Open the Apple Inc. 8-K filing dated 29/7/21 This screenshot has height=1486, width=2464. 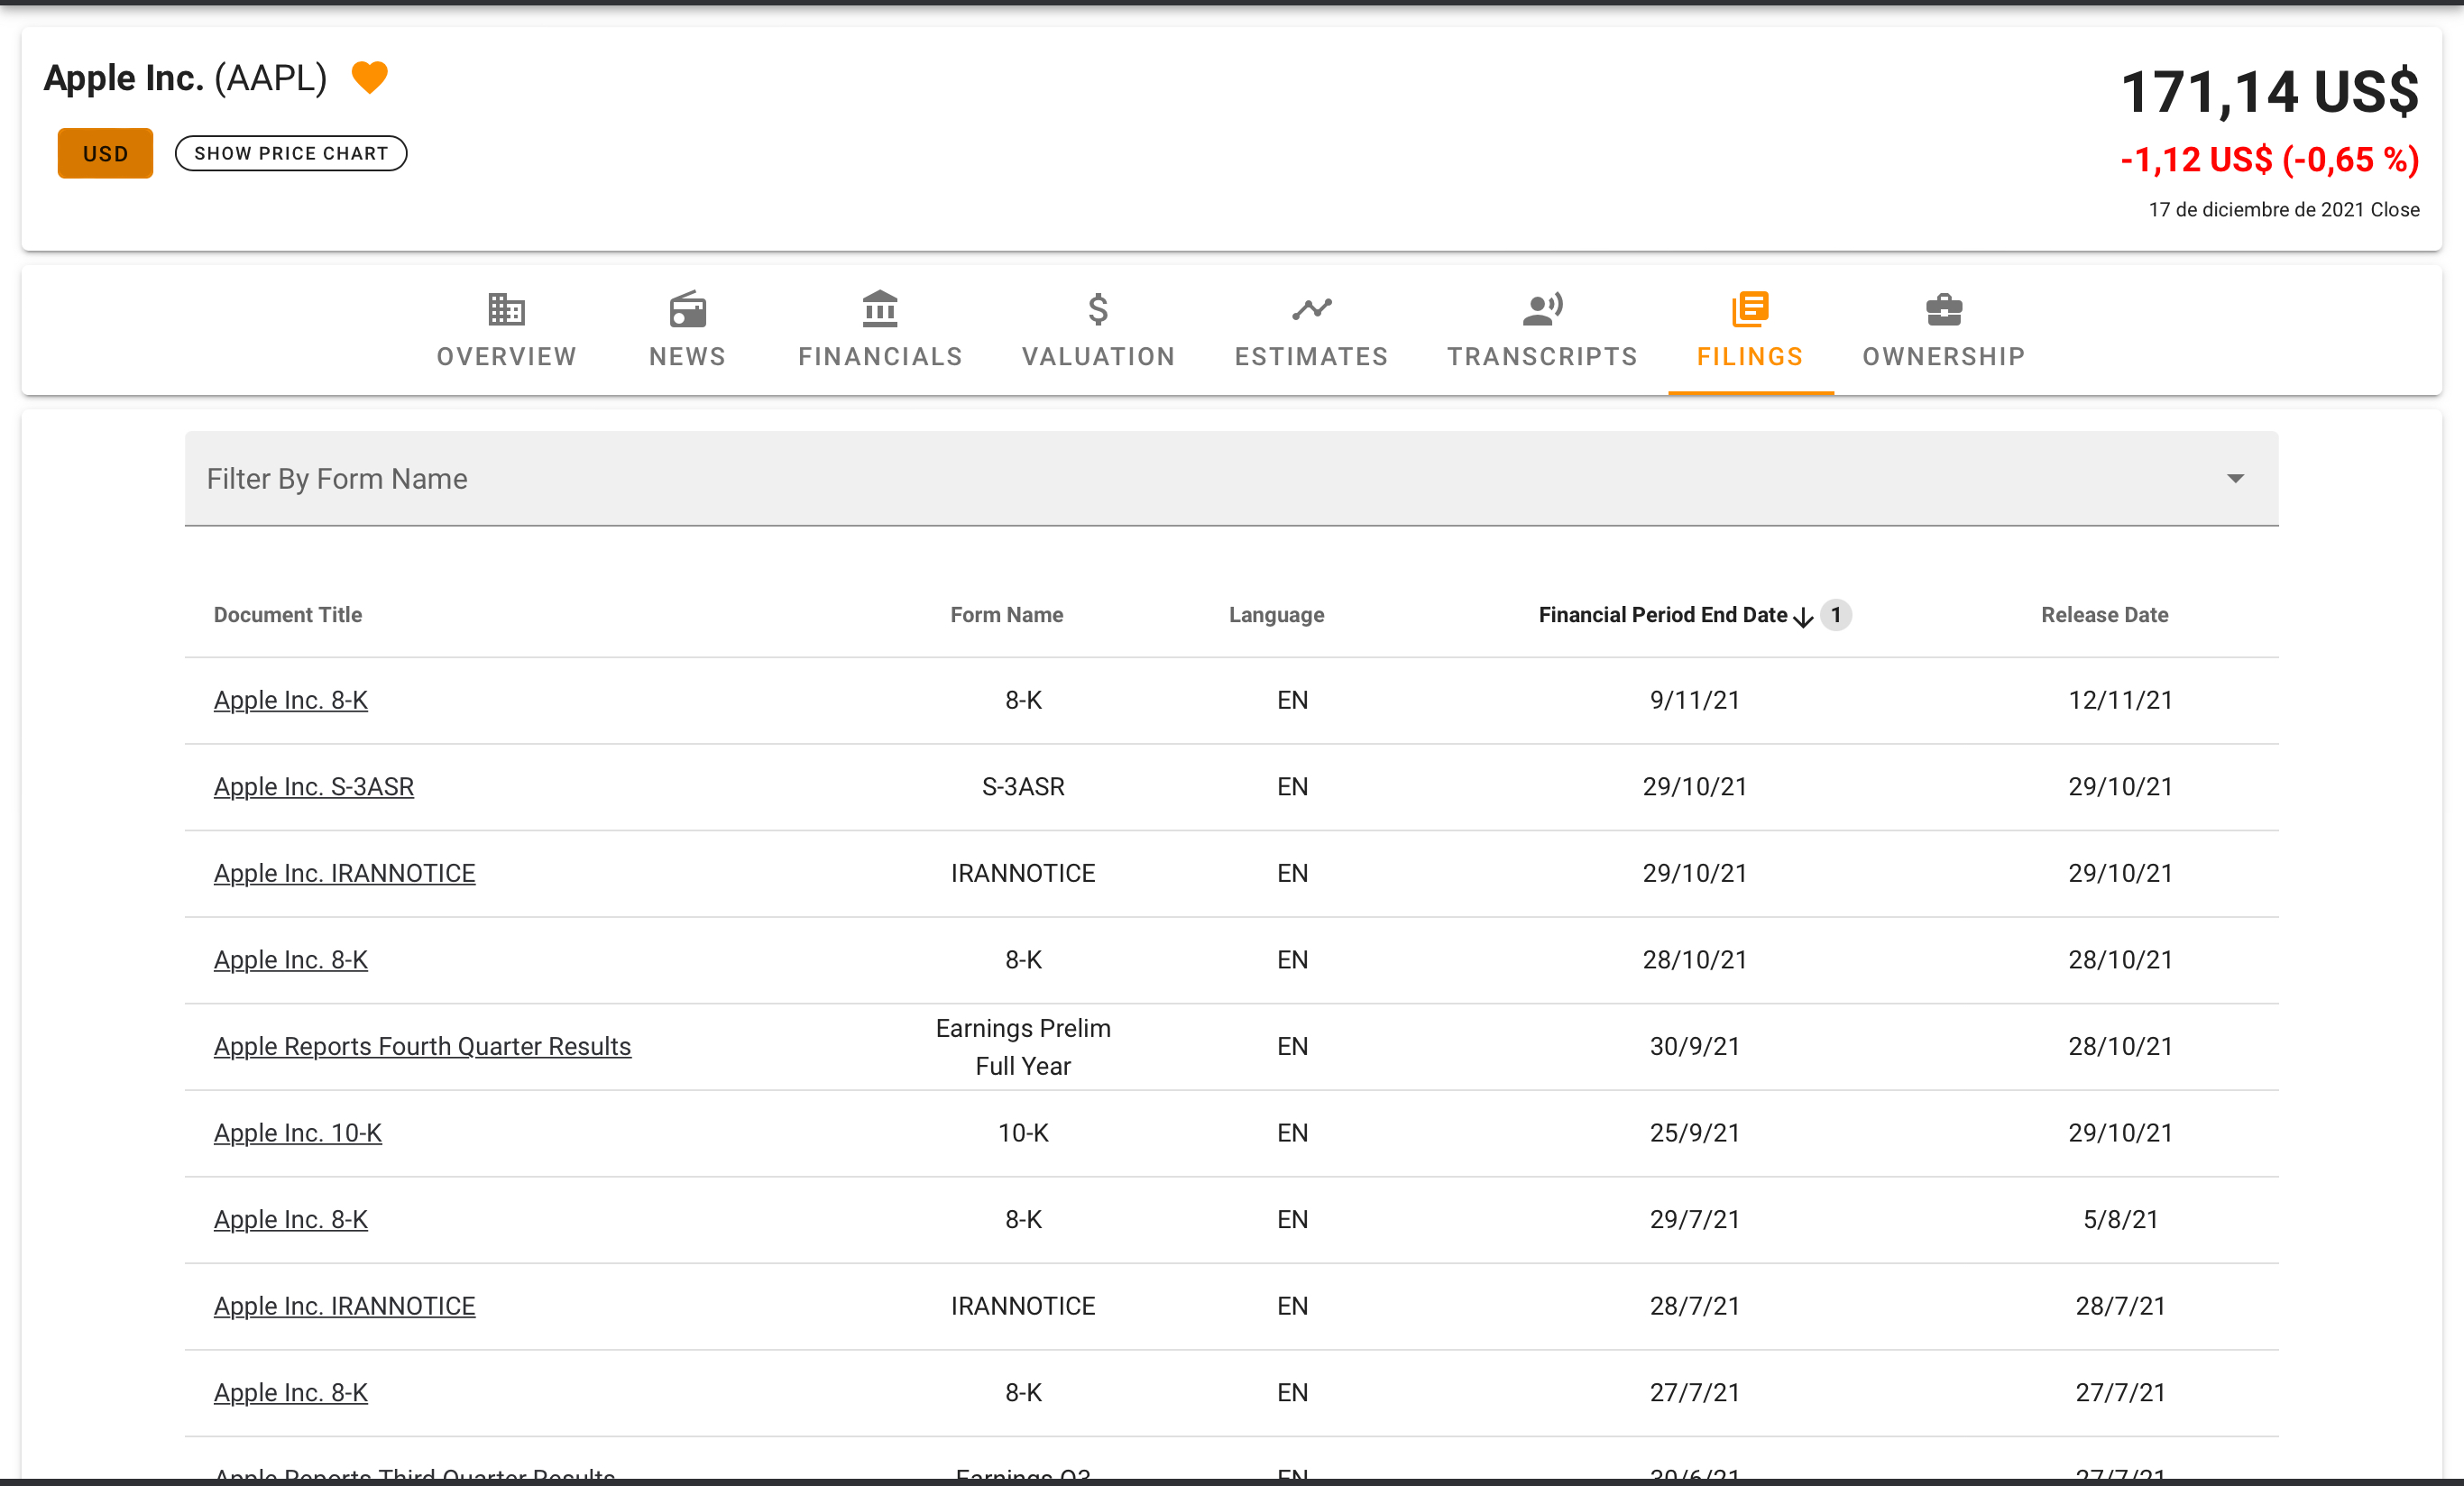coord(290,1220)
